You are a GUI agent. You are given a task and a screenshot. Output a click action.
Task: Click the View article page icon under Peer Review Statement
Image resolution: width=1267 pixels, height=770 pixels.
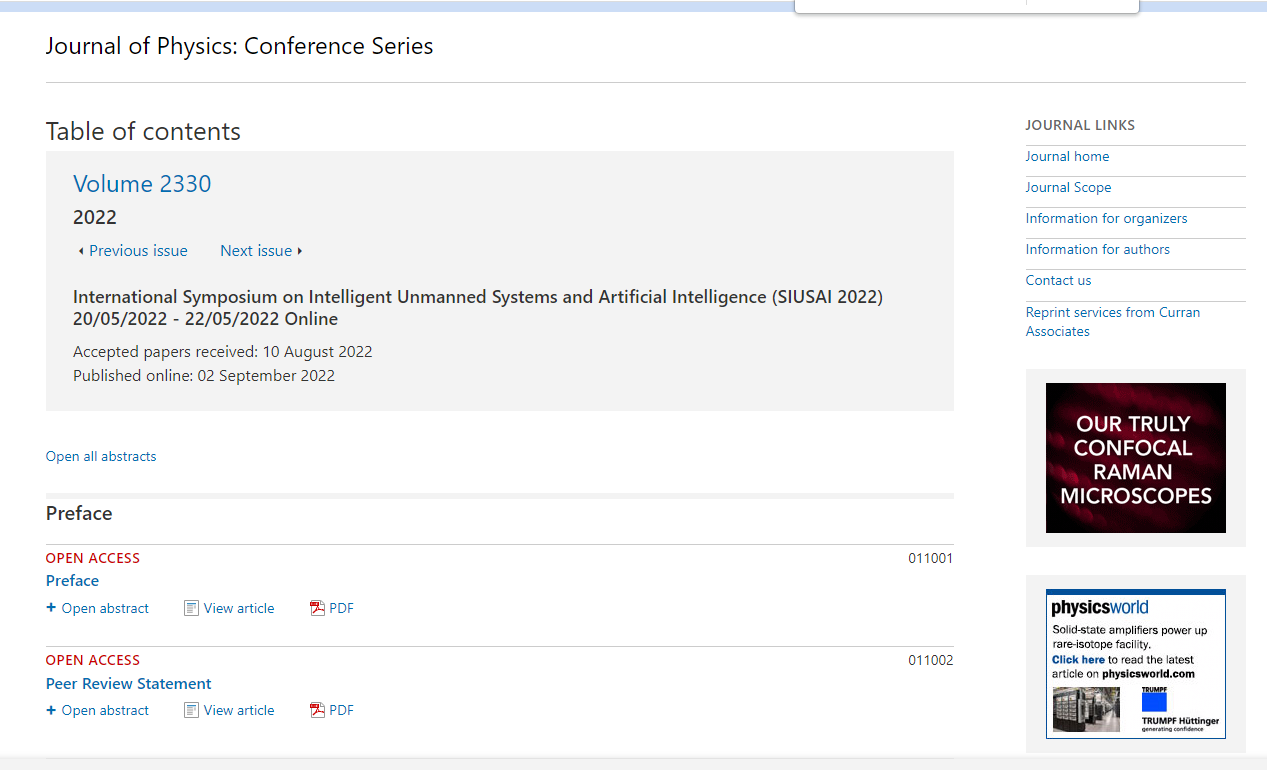pos(191,710)
